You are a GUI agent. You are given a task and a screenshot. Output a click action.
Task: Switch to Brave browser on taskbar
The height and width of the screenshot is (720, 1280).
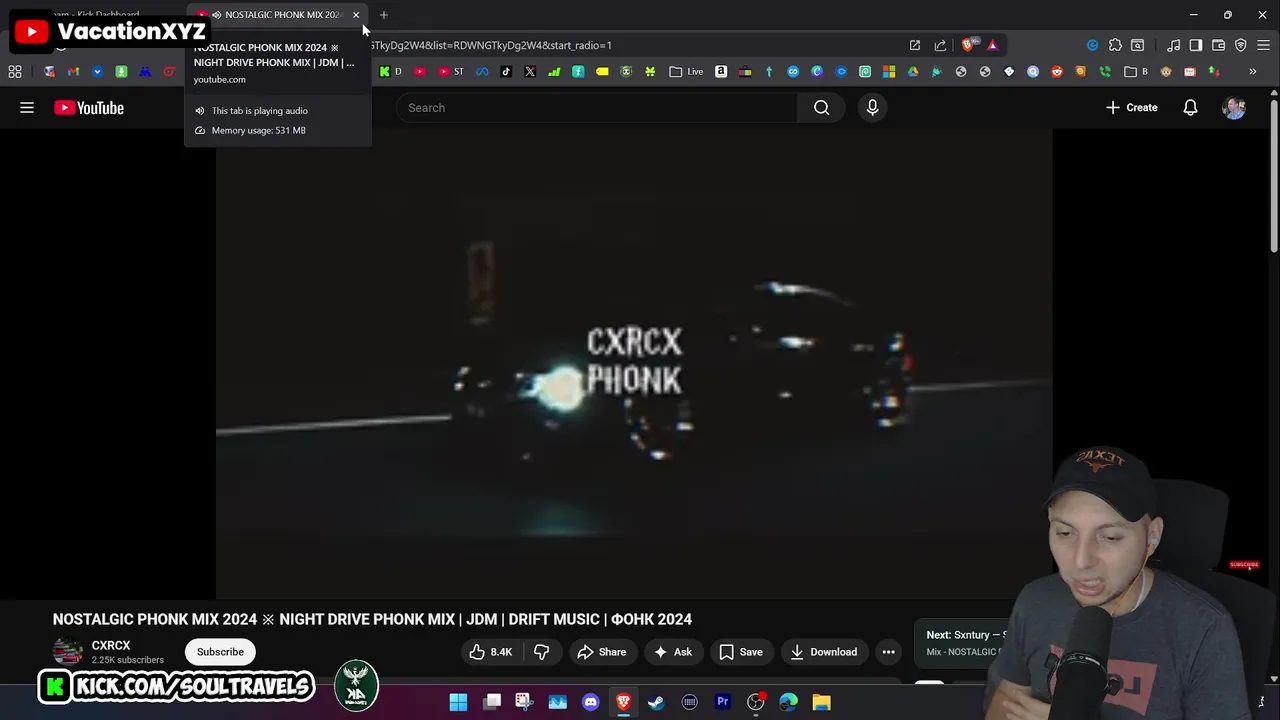pyautogui.click(x=623, y=702)
